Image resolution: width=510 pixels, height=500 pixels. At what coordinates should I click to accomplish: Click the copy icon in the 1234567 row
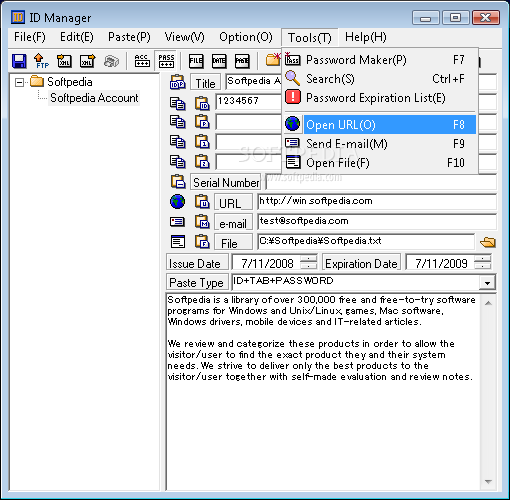tap(177, 103)
